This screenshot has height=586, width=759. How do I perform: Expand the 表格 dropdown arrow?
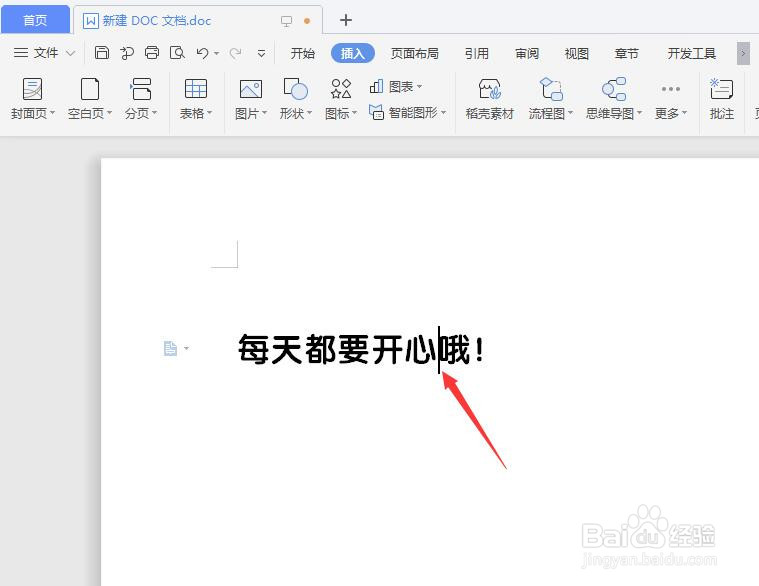pos(210,113)
